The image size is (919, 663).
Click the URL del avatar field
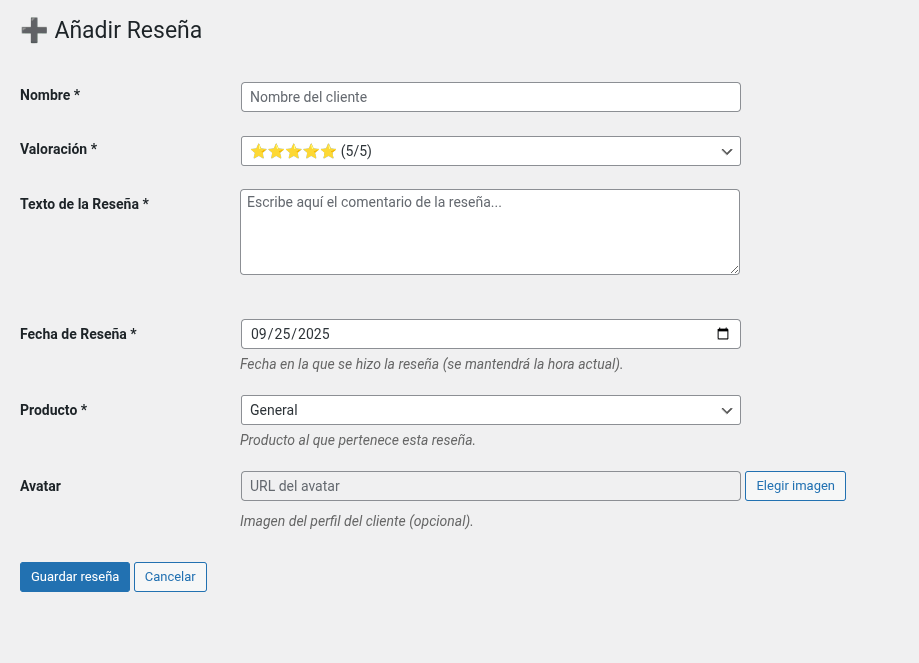[x=490, y=486]
